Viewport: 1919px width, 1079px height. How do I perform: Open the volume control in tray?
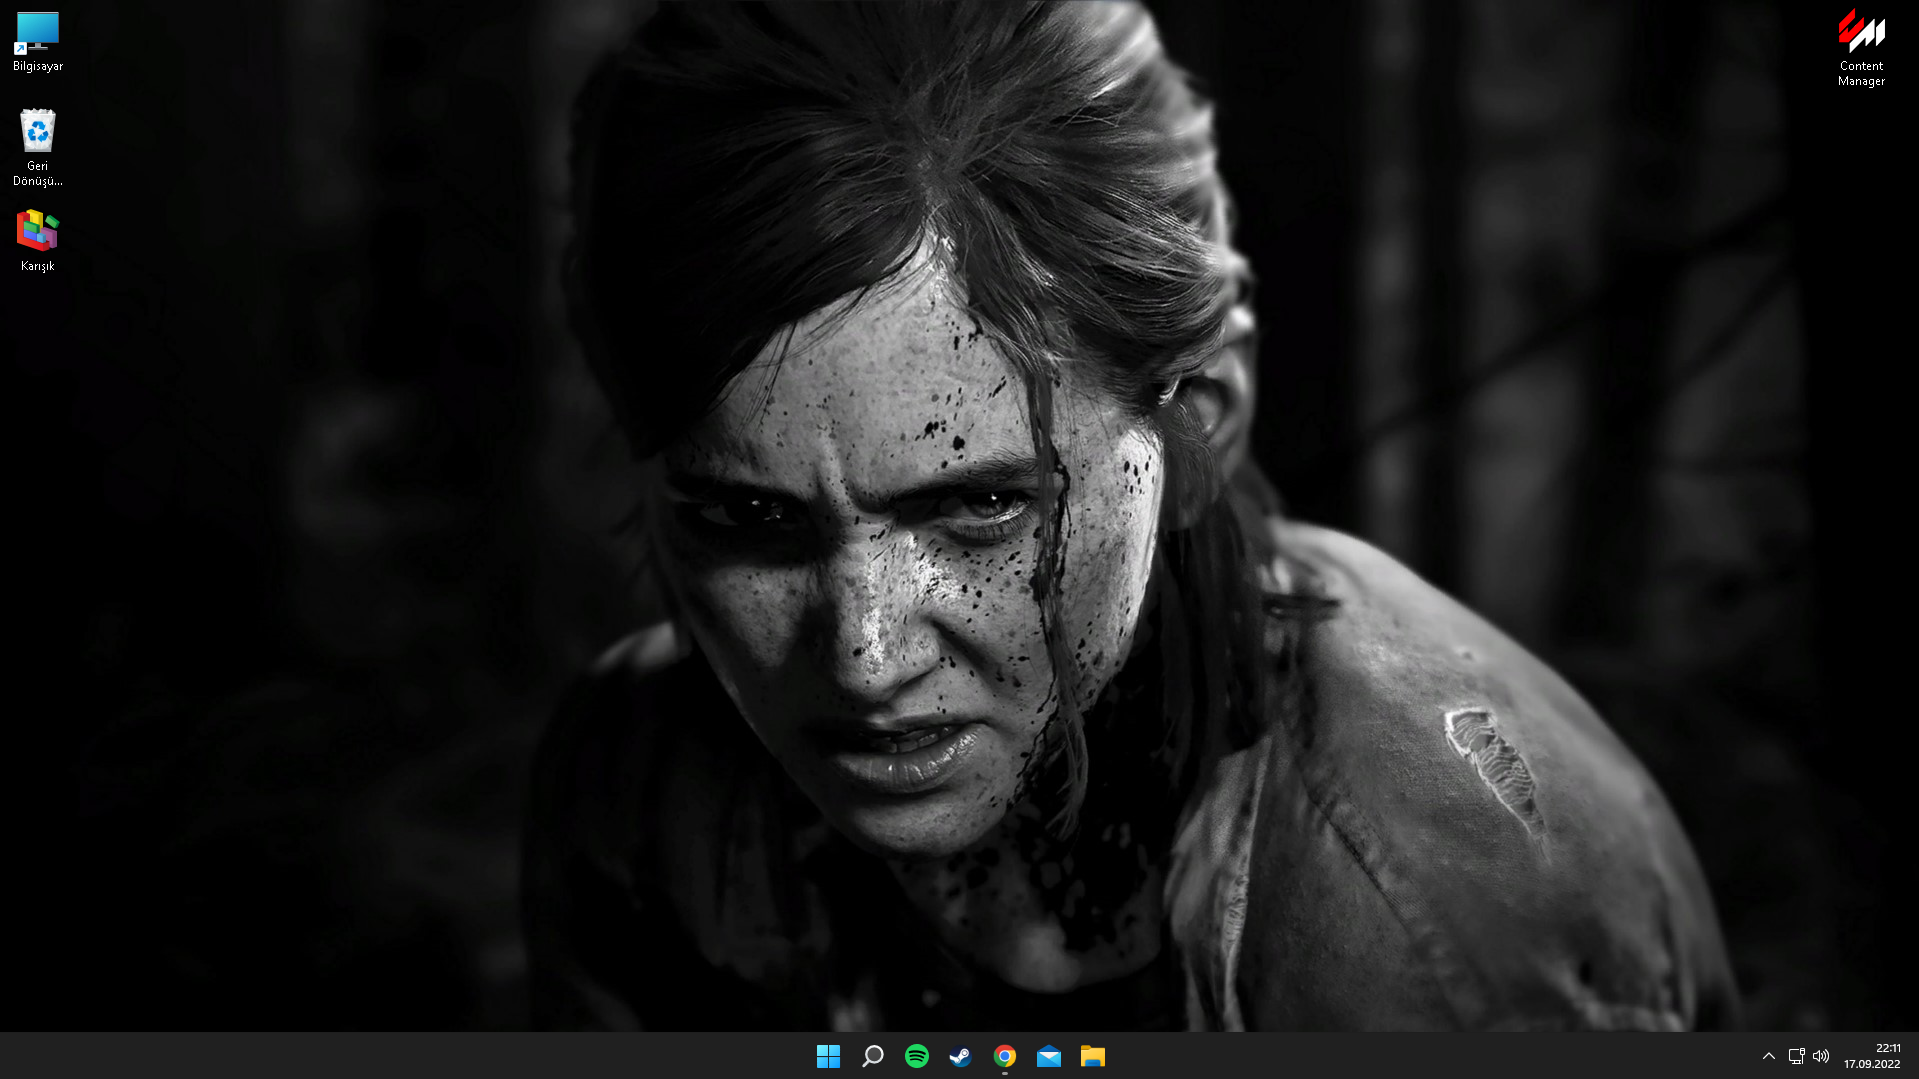pos(1821,1056)
